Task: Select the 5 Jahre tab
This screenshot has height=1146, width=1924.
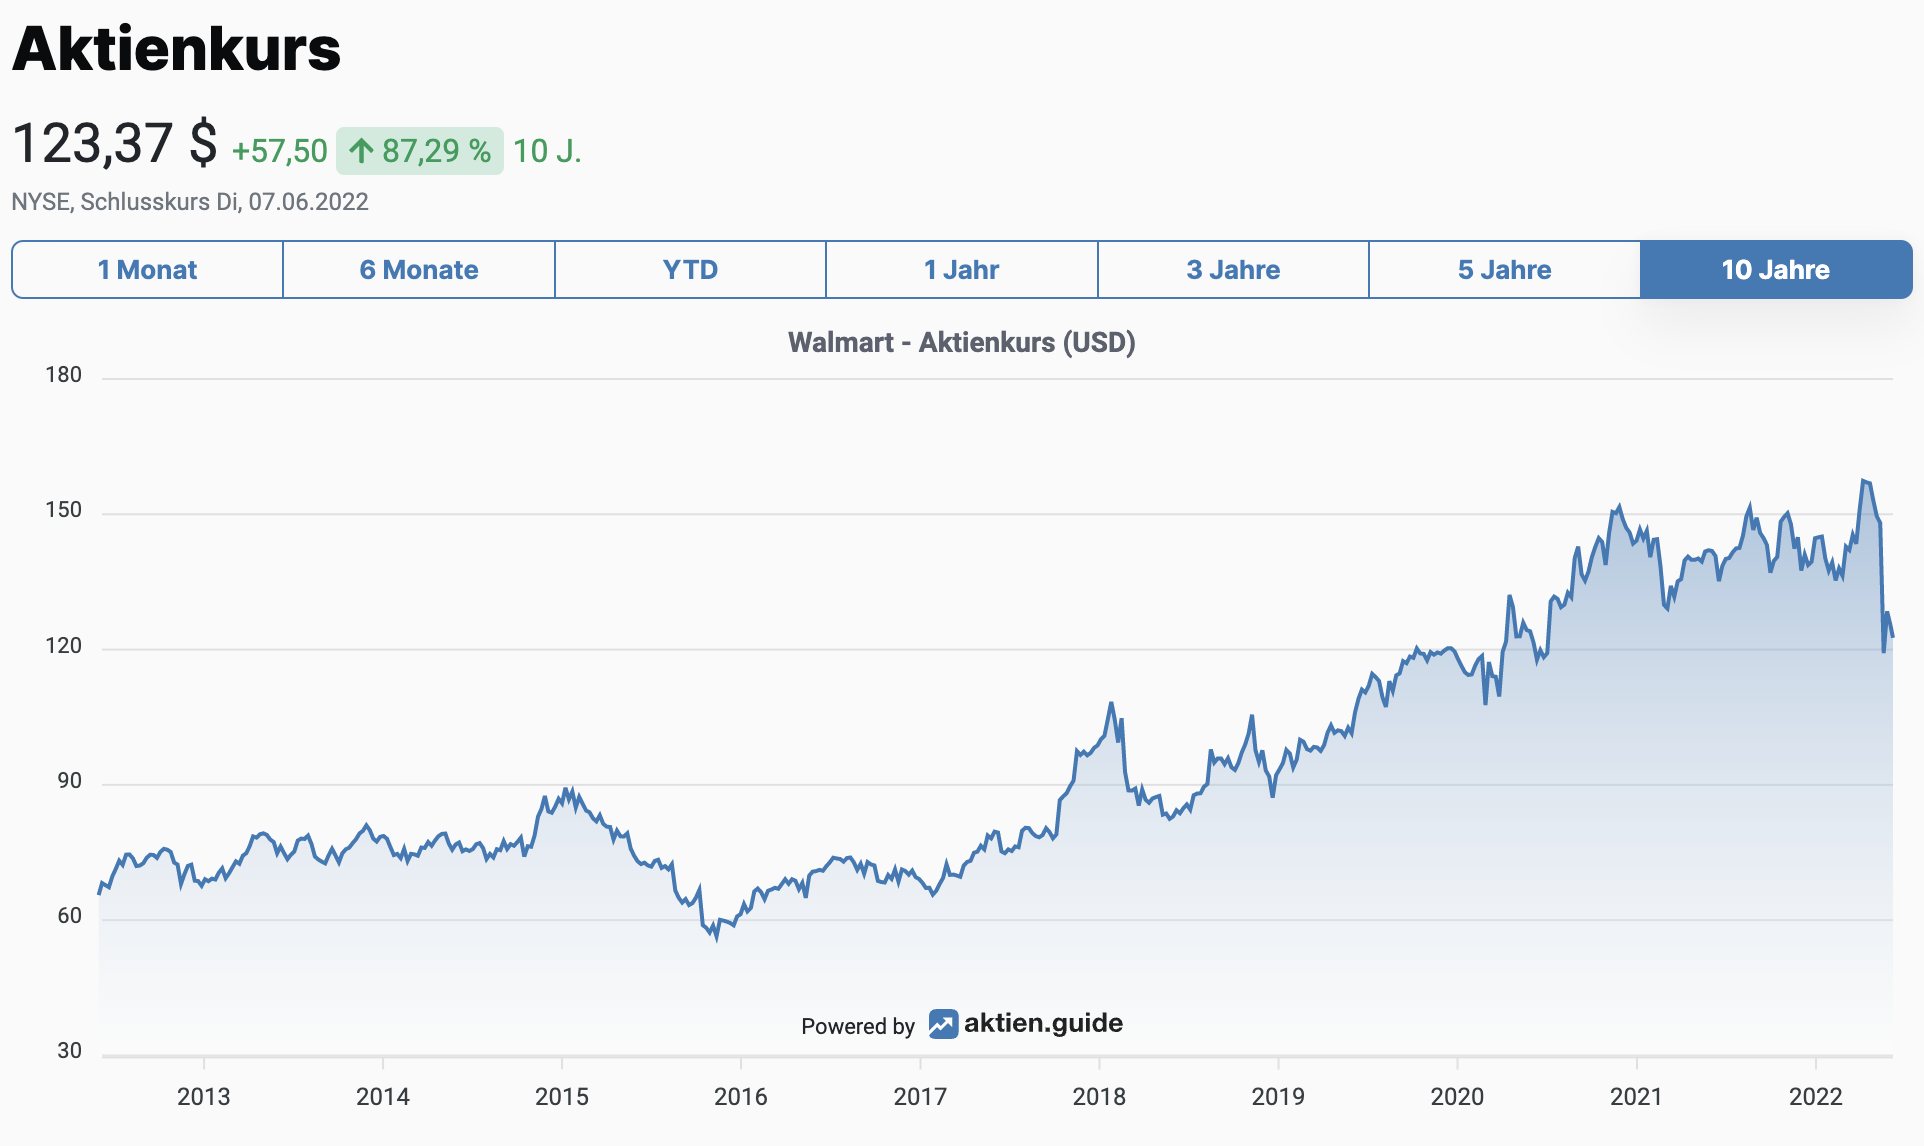Action: coord(1505,270)
